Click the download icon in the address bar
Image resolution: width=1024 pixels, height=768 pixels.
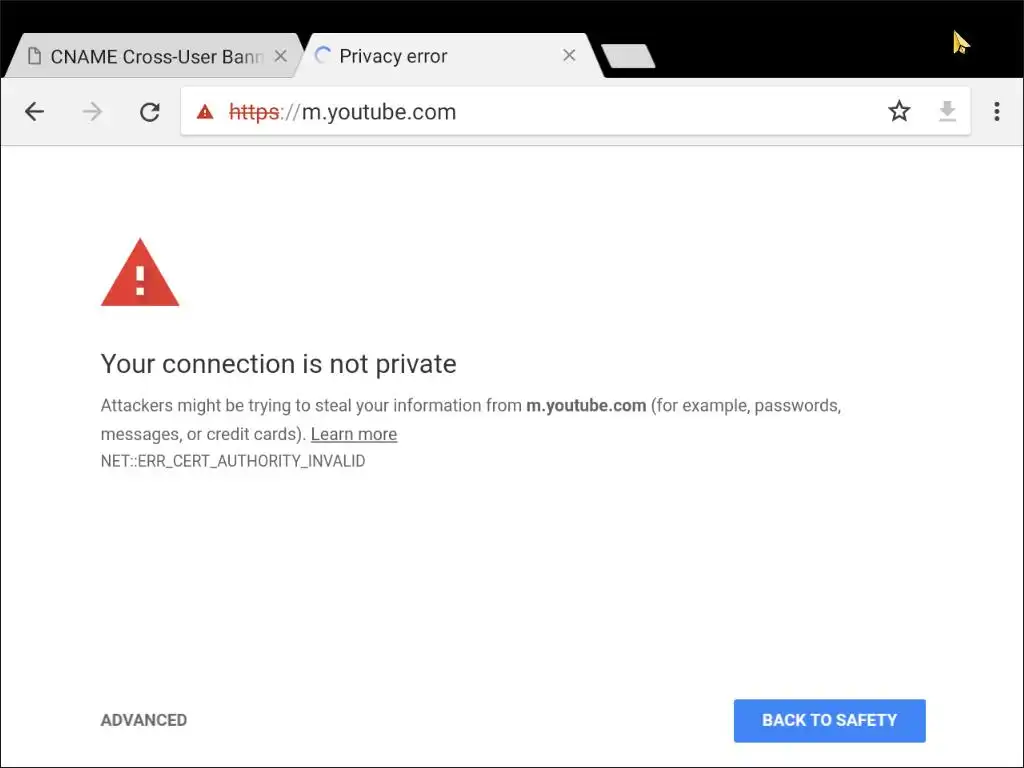[947, 112]
